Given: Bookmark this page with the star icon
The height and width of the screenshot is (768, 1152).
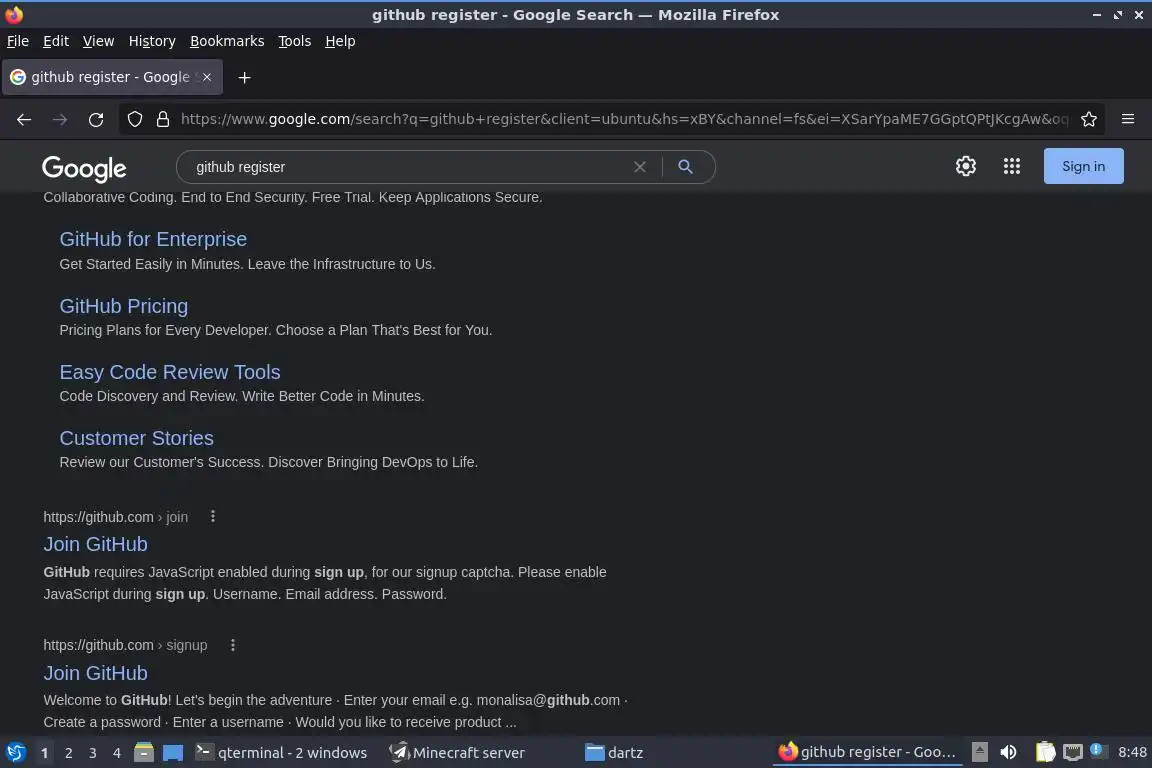Looking at the screenshot, I should pos(1089,119).
